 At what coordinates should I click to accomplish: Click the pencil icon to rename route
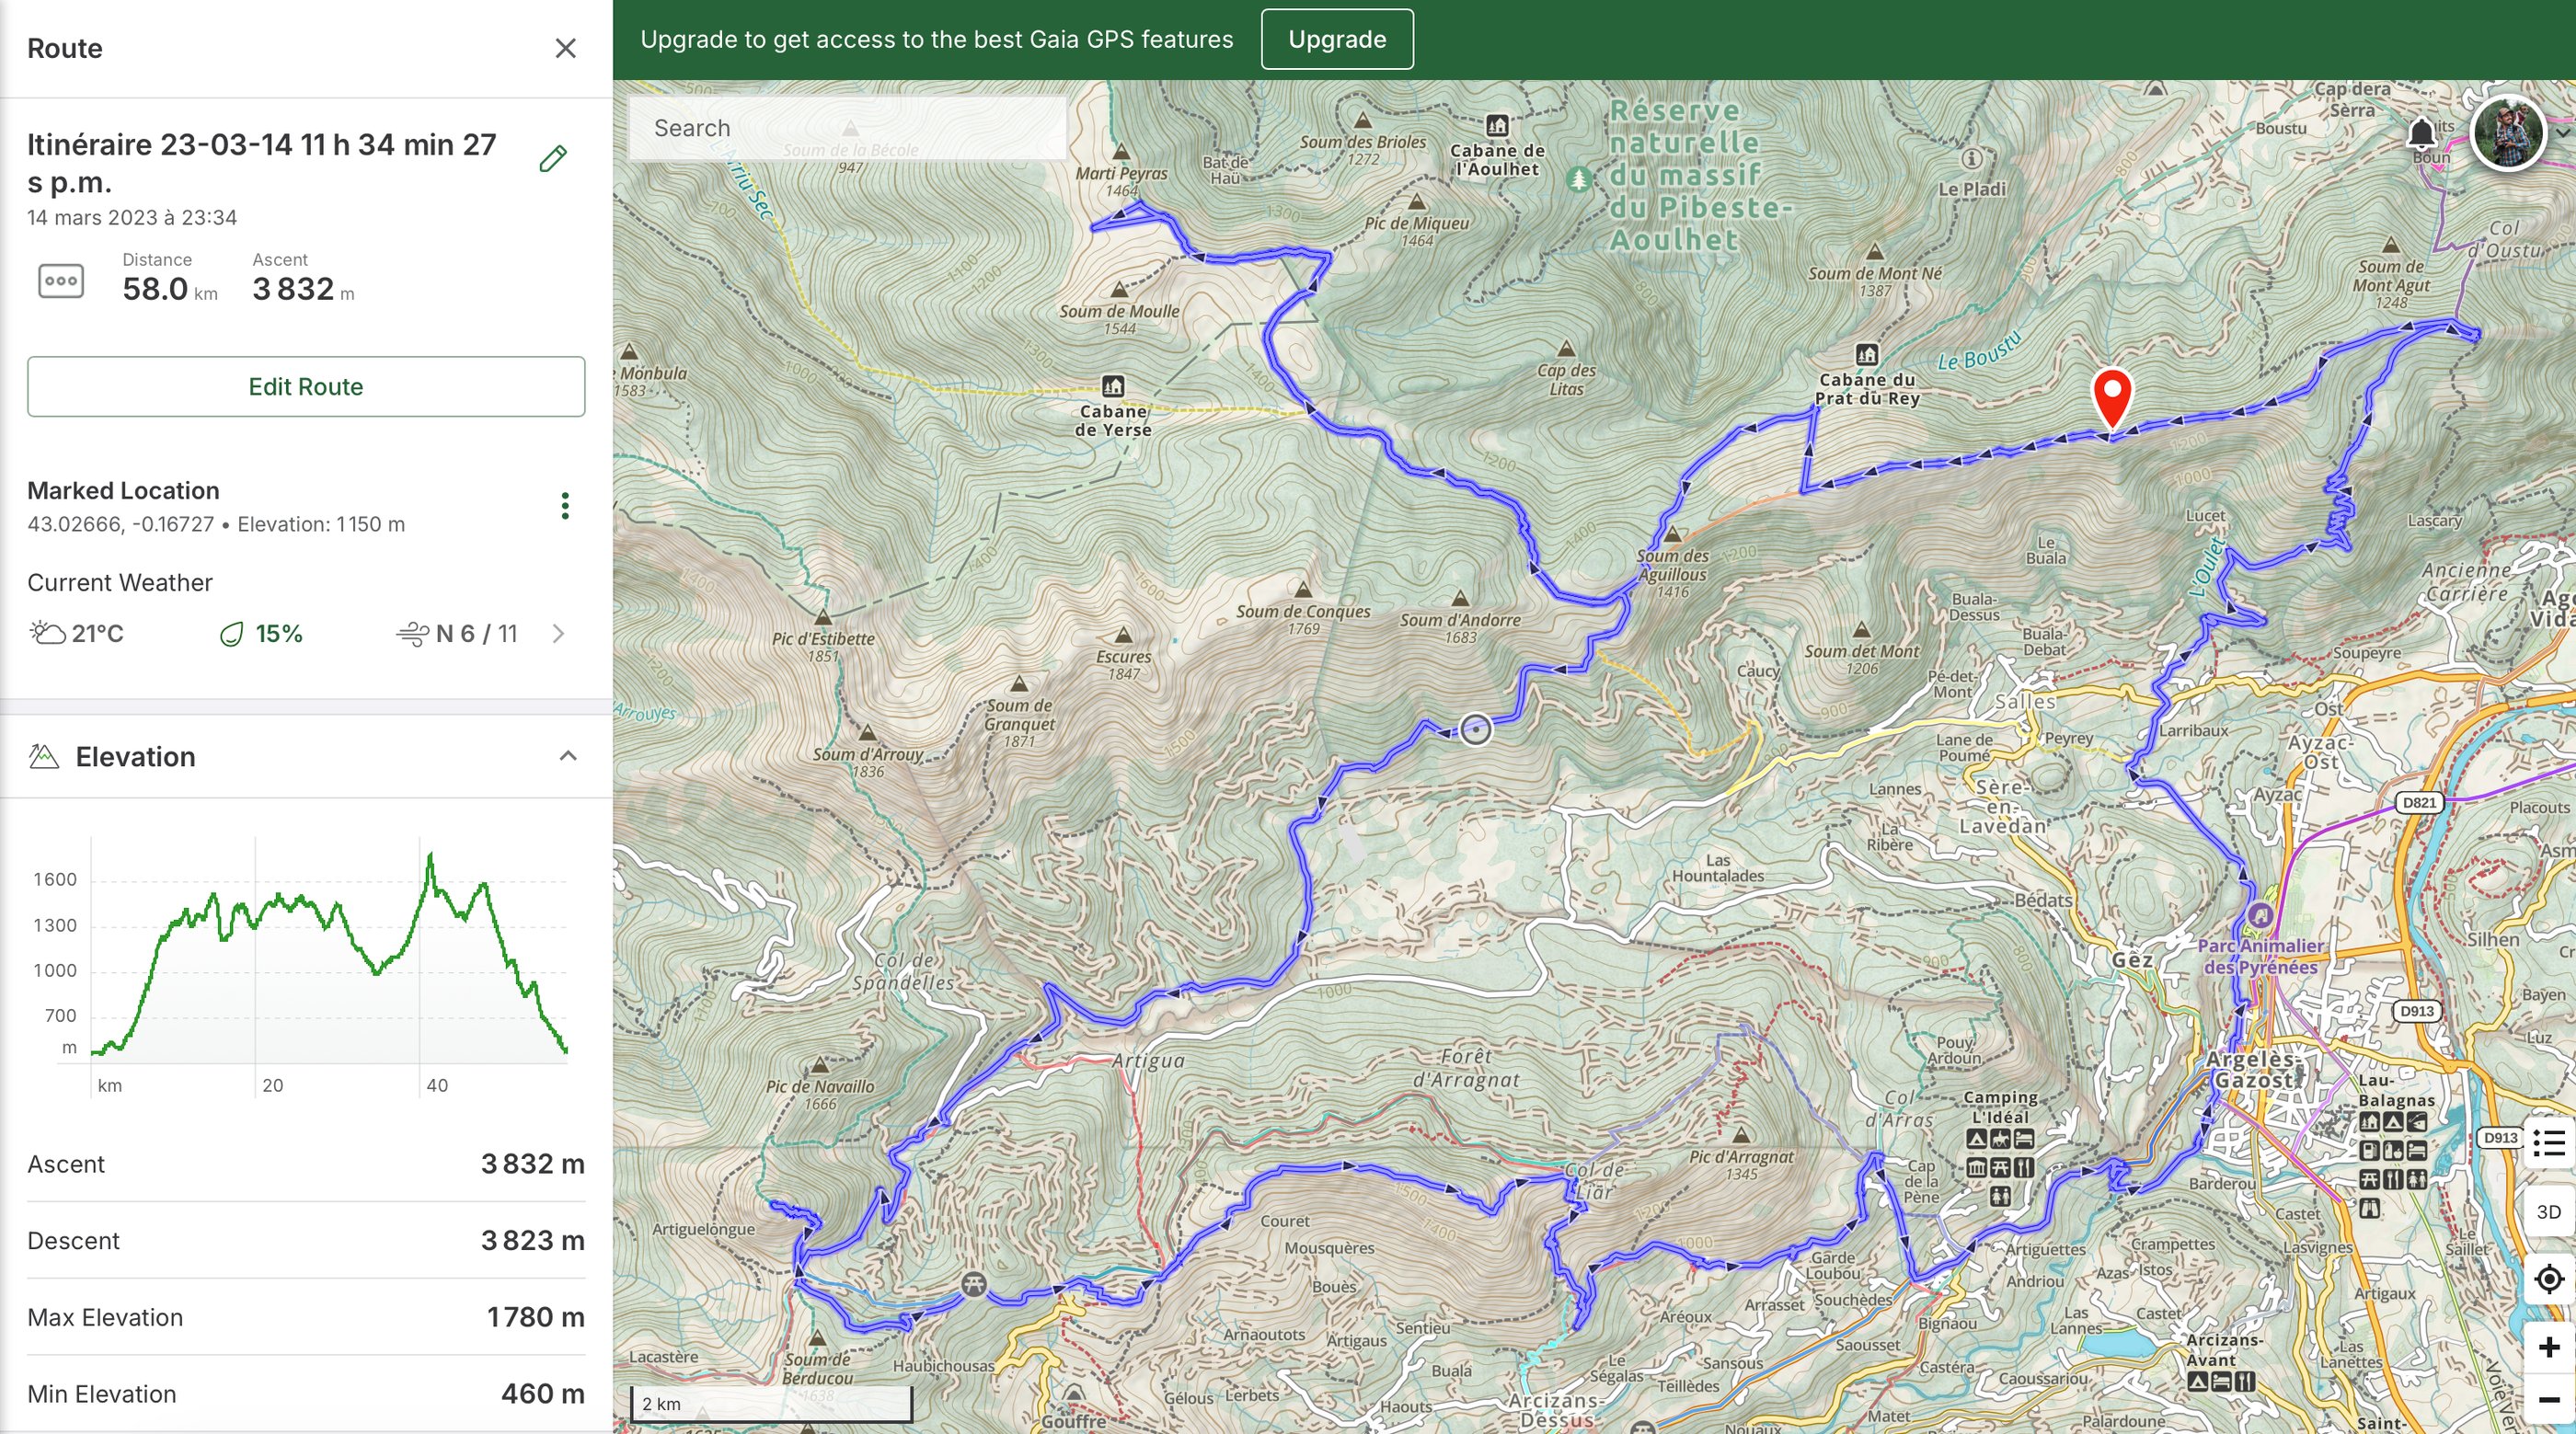tap(553, 159)
